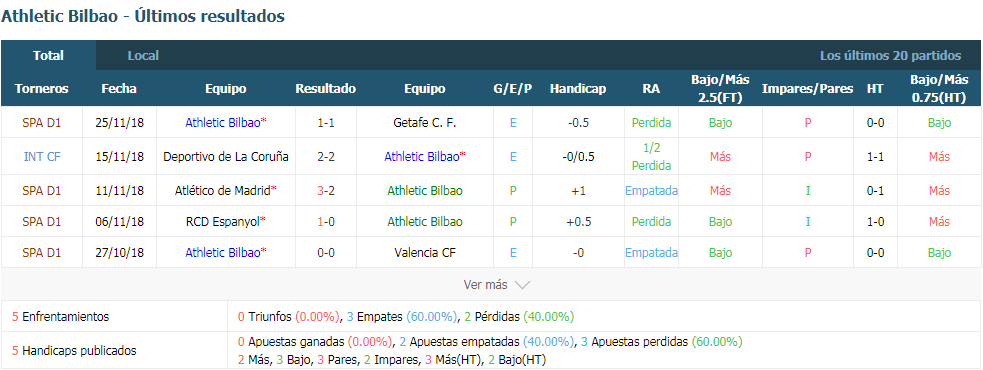The width and height of the screenshot is (983, 370).
Task: Open Deportivo de La Coruña link
Action: pyautogui.click(x=226, y=156)
